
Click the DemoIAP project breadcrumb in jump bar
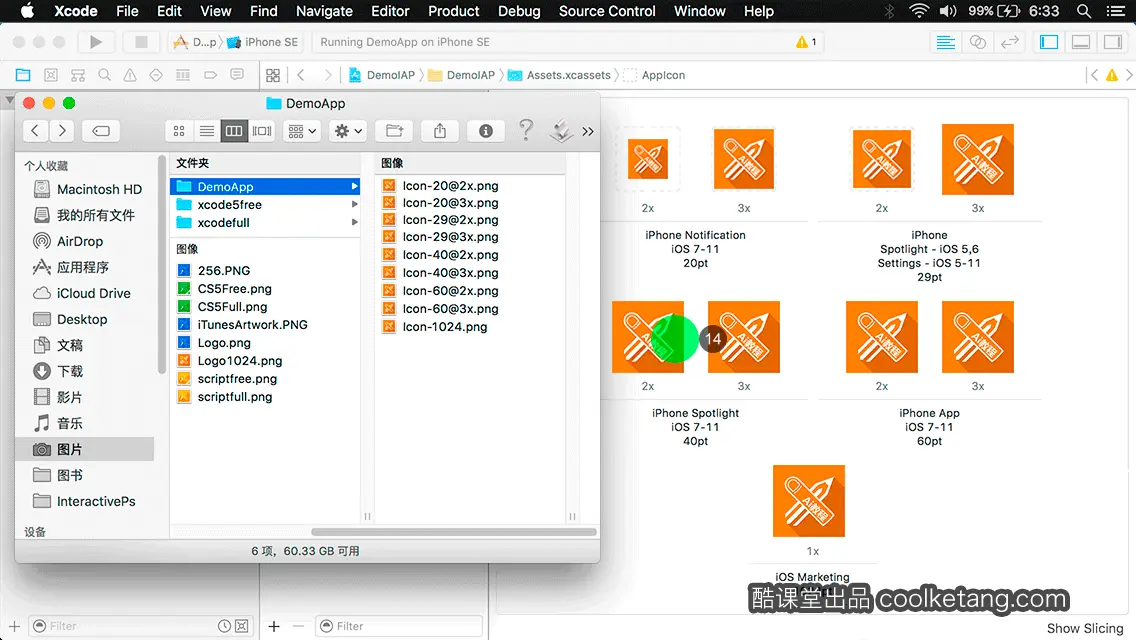(382, 75)
